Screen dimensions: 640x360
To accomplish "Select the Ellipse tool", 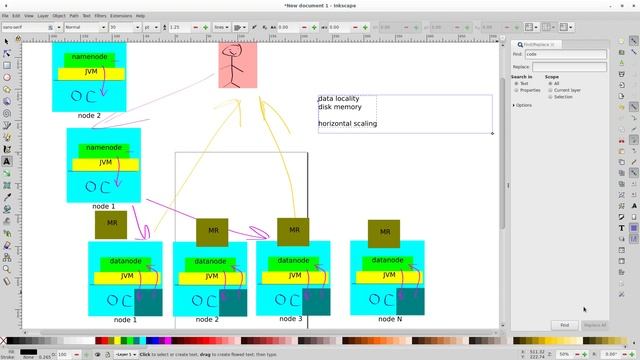I will click(x=7, y=78).
